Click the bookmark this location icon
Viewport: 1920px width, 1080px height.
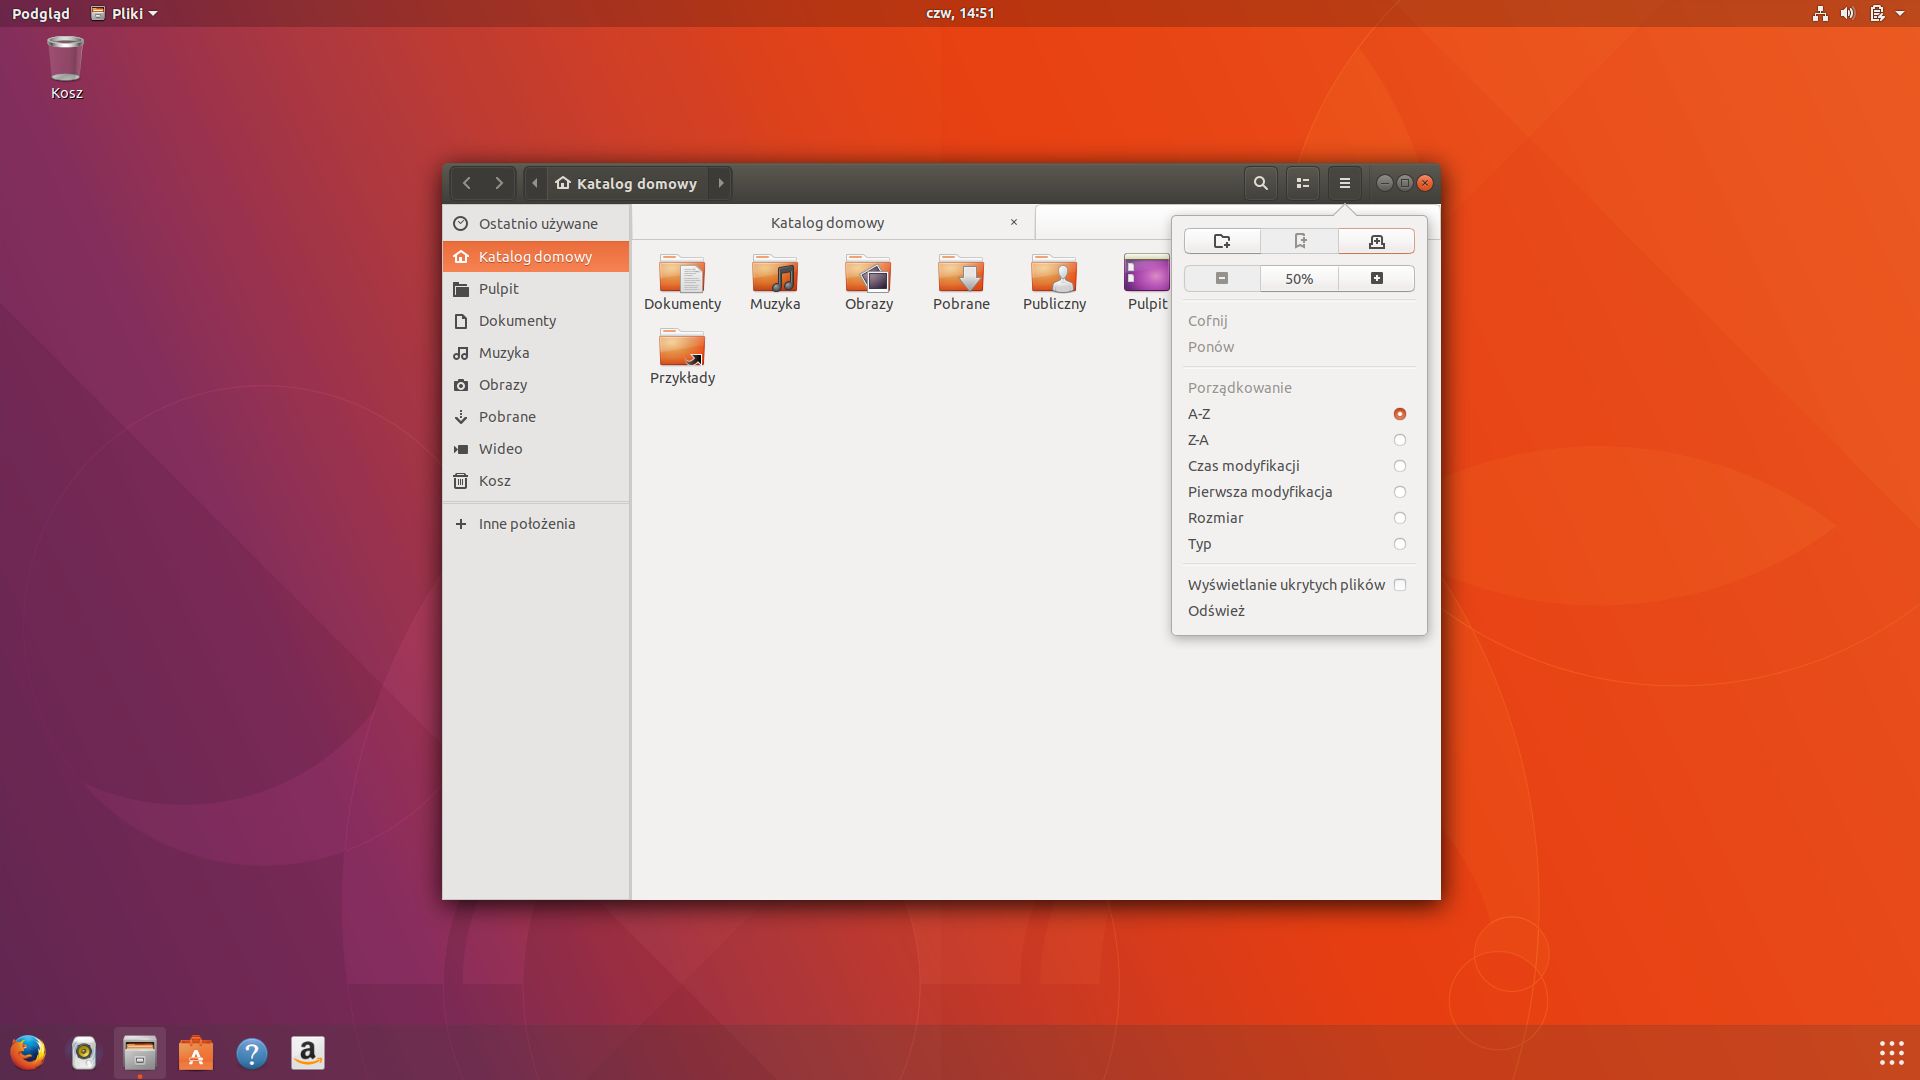click(1299, 241)
